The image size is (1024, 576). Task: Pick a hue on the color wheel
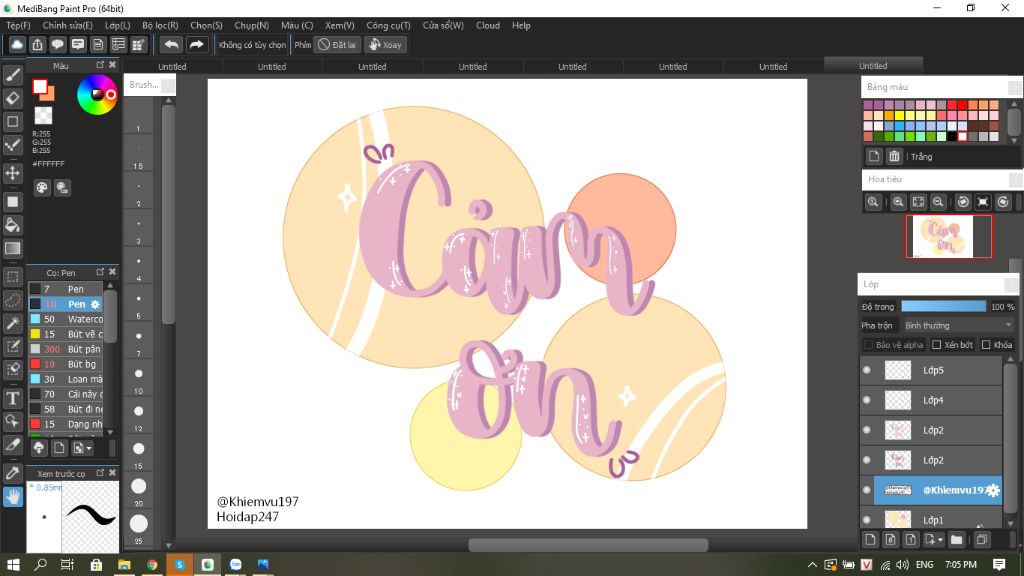pos(97,95)
